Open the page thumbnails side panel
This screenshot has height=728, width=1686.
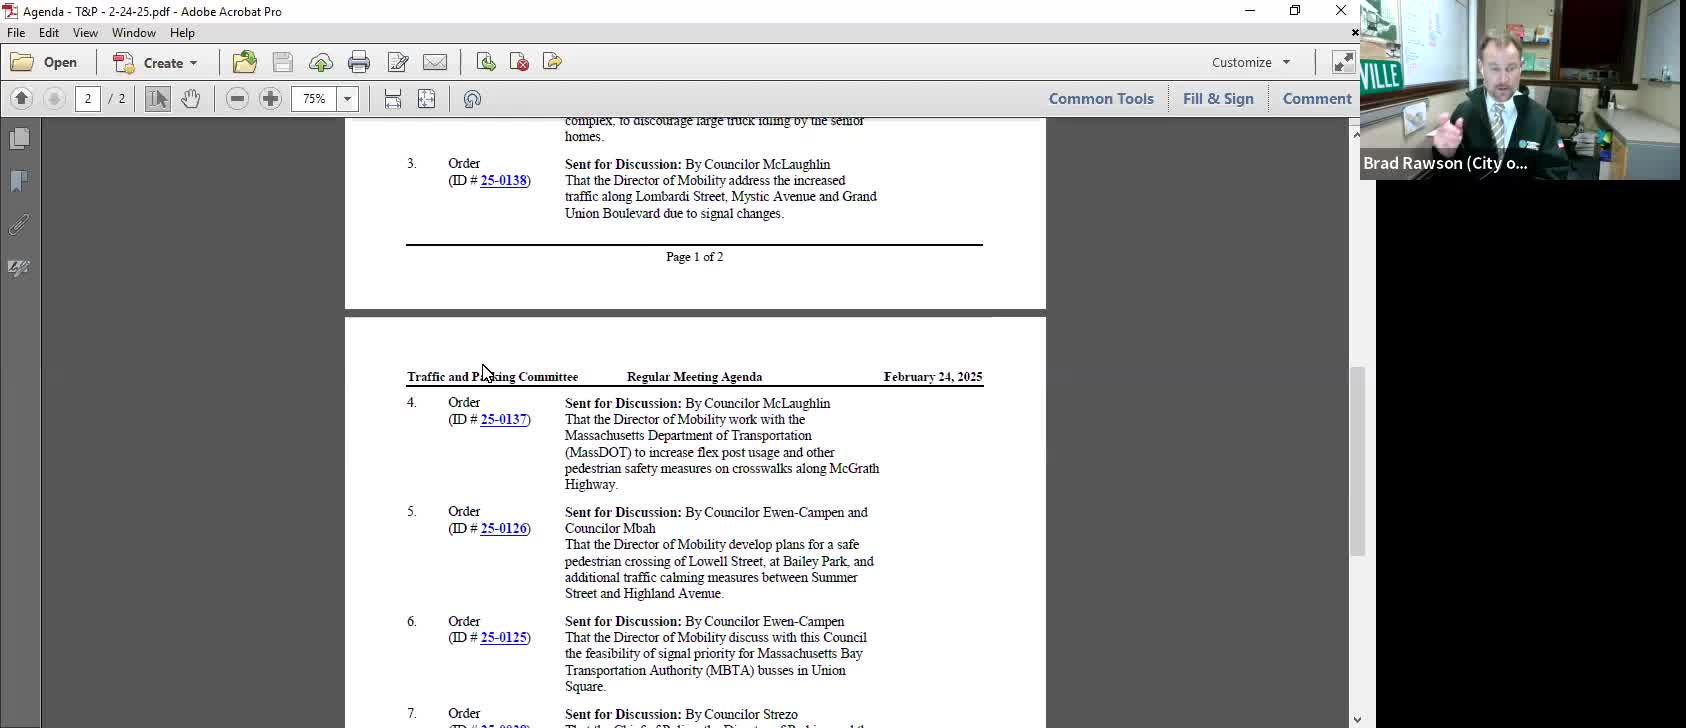click(x=19, y=138)
